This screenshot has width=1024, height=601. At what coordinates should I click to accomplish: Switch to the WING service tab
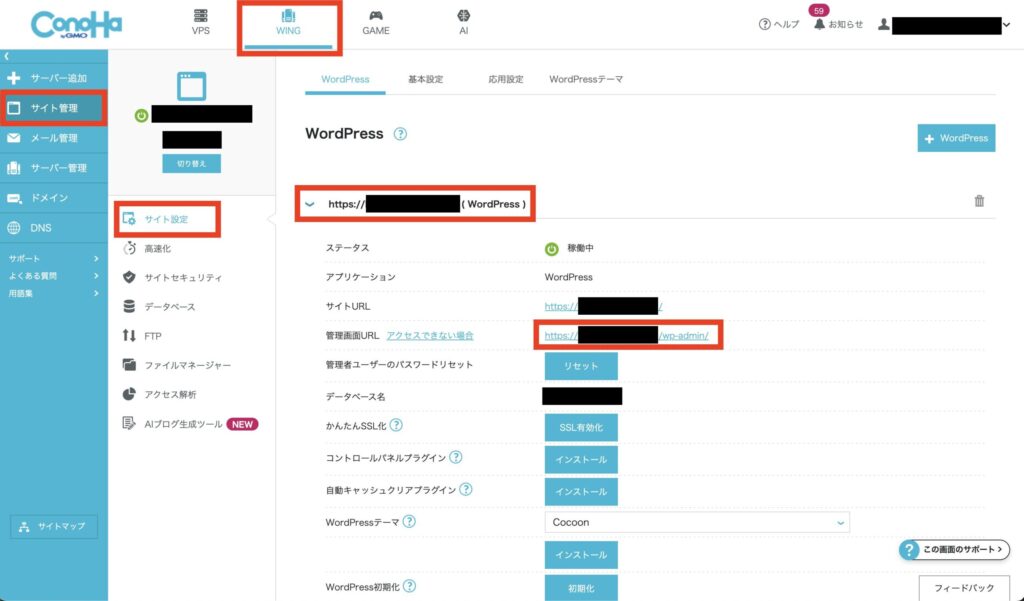[x=288, y=22]
